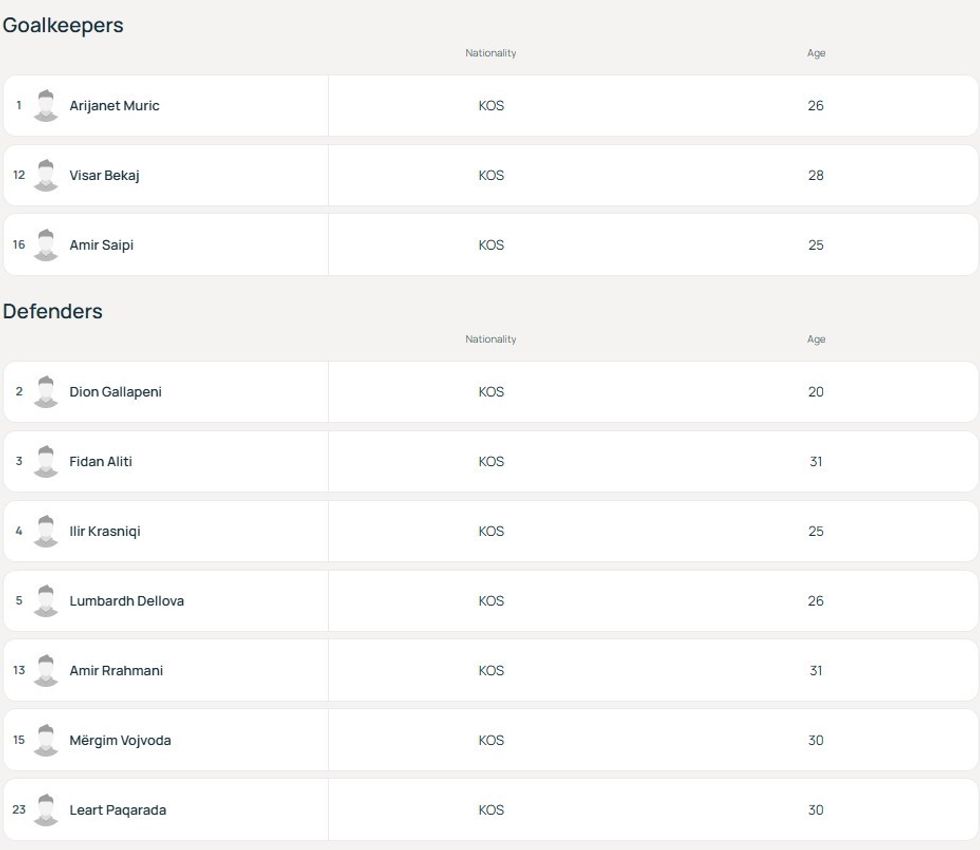Screen dimensions: 980x850
Task: Go to Amir Rrahmani's player page
Action: coord(116,671)
